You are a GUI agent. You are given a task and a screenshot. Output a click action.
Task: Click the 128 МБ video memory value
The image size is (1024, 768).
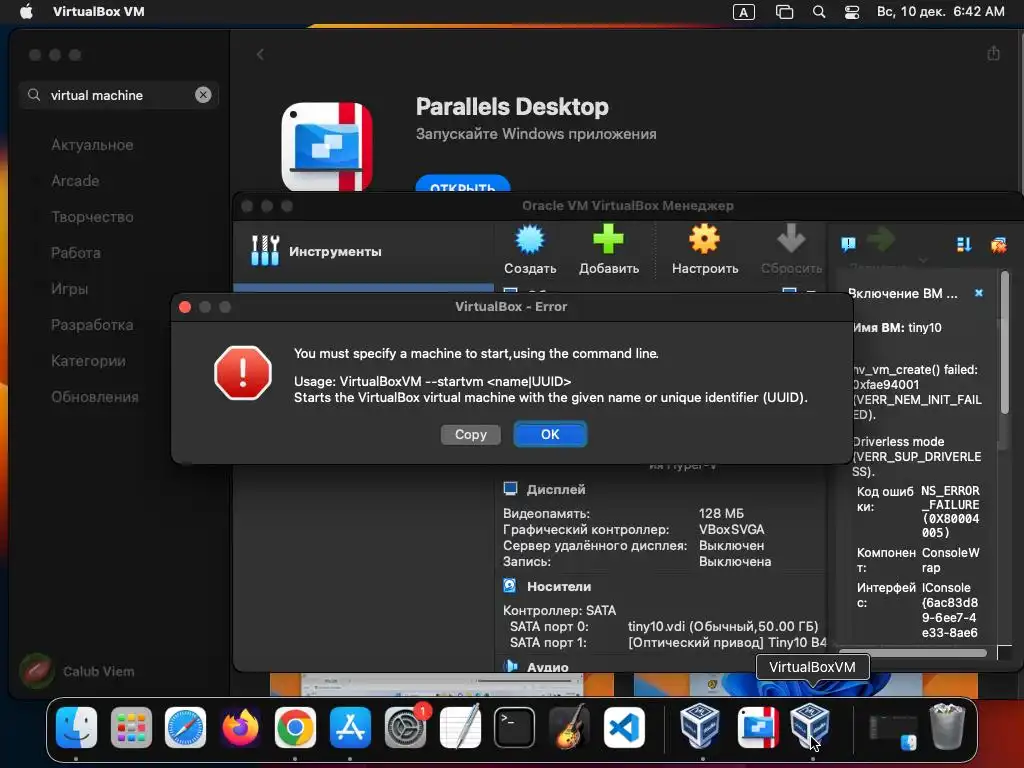[x=721, y=513]
